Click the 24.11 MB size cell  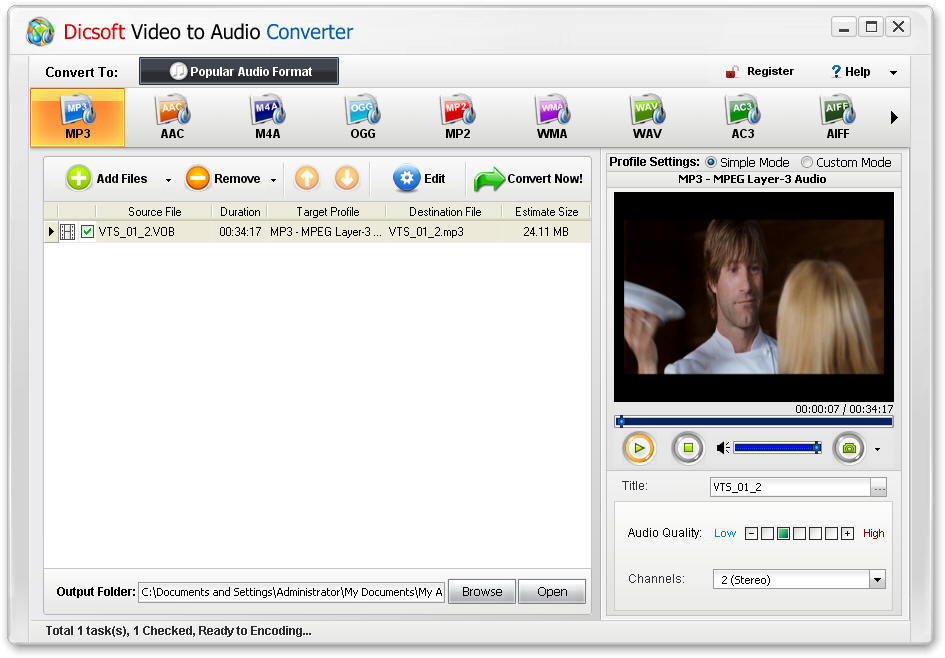[545, 231]
